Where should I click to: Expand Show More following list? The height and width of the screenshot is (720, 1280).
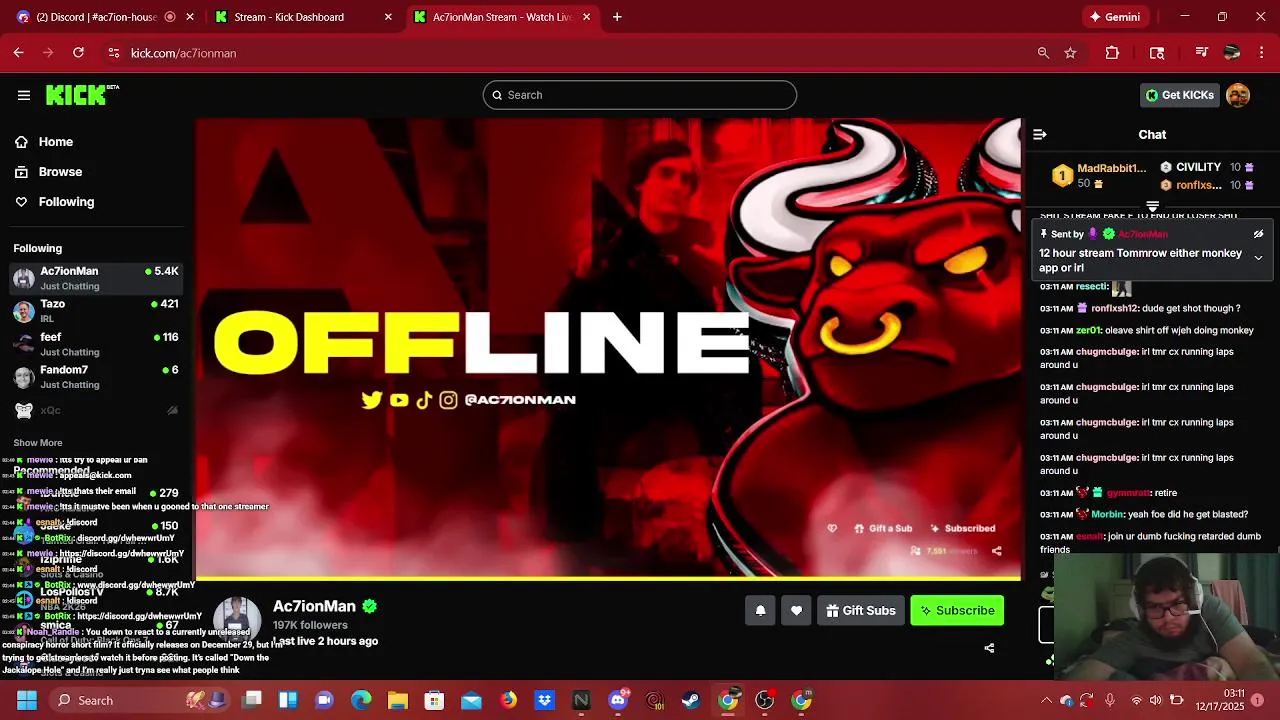pos(38,442)
